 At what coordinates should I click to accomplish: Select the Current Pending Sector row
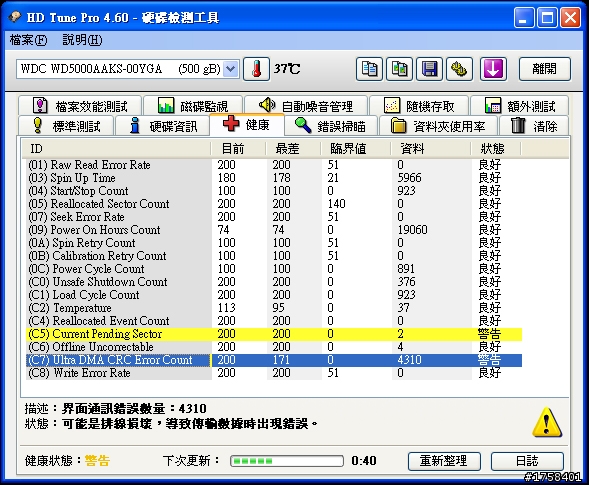point(273,334)
